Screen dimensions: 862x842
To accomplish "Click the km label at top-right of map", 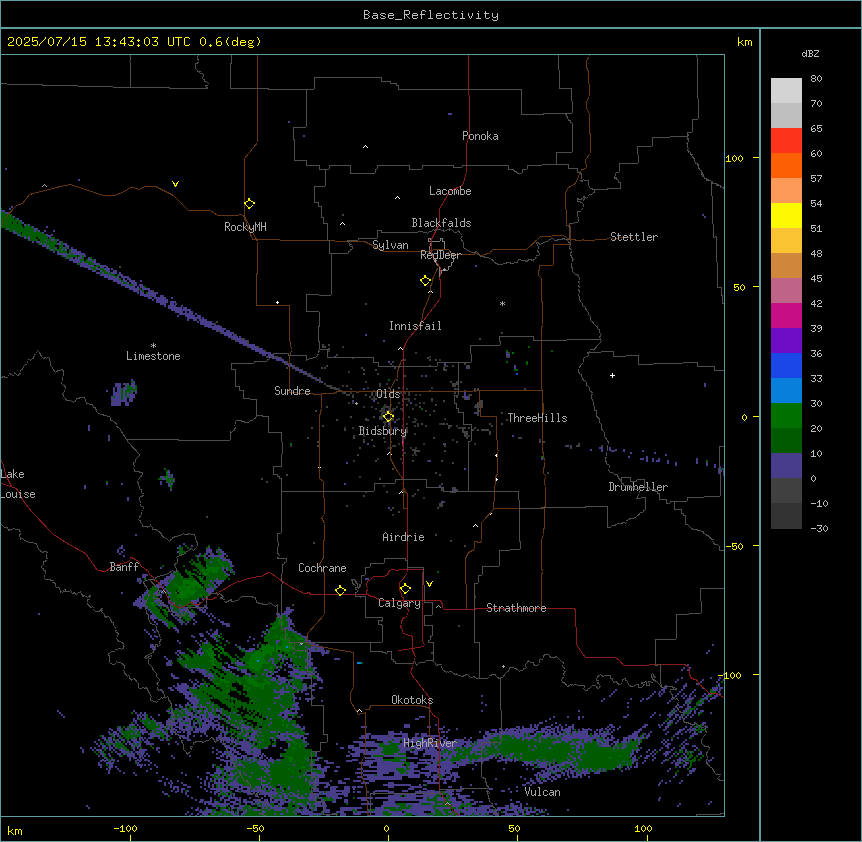I will pos(745,42).
